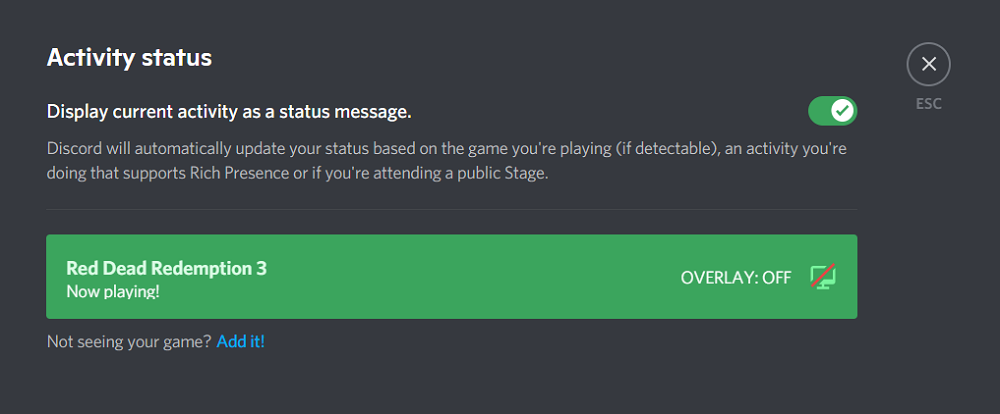
Task: Click the white checkmark knob on the switch
Action: 843,110
